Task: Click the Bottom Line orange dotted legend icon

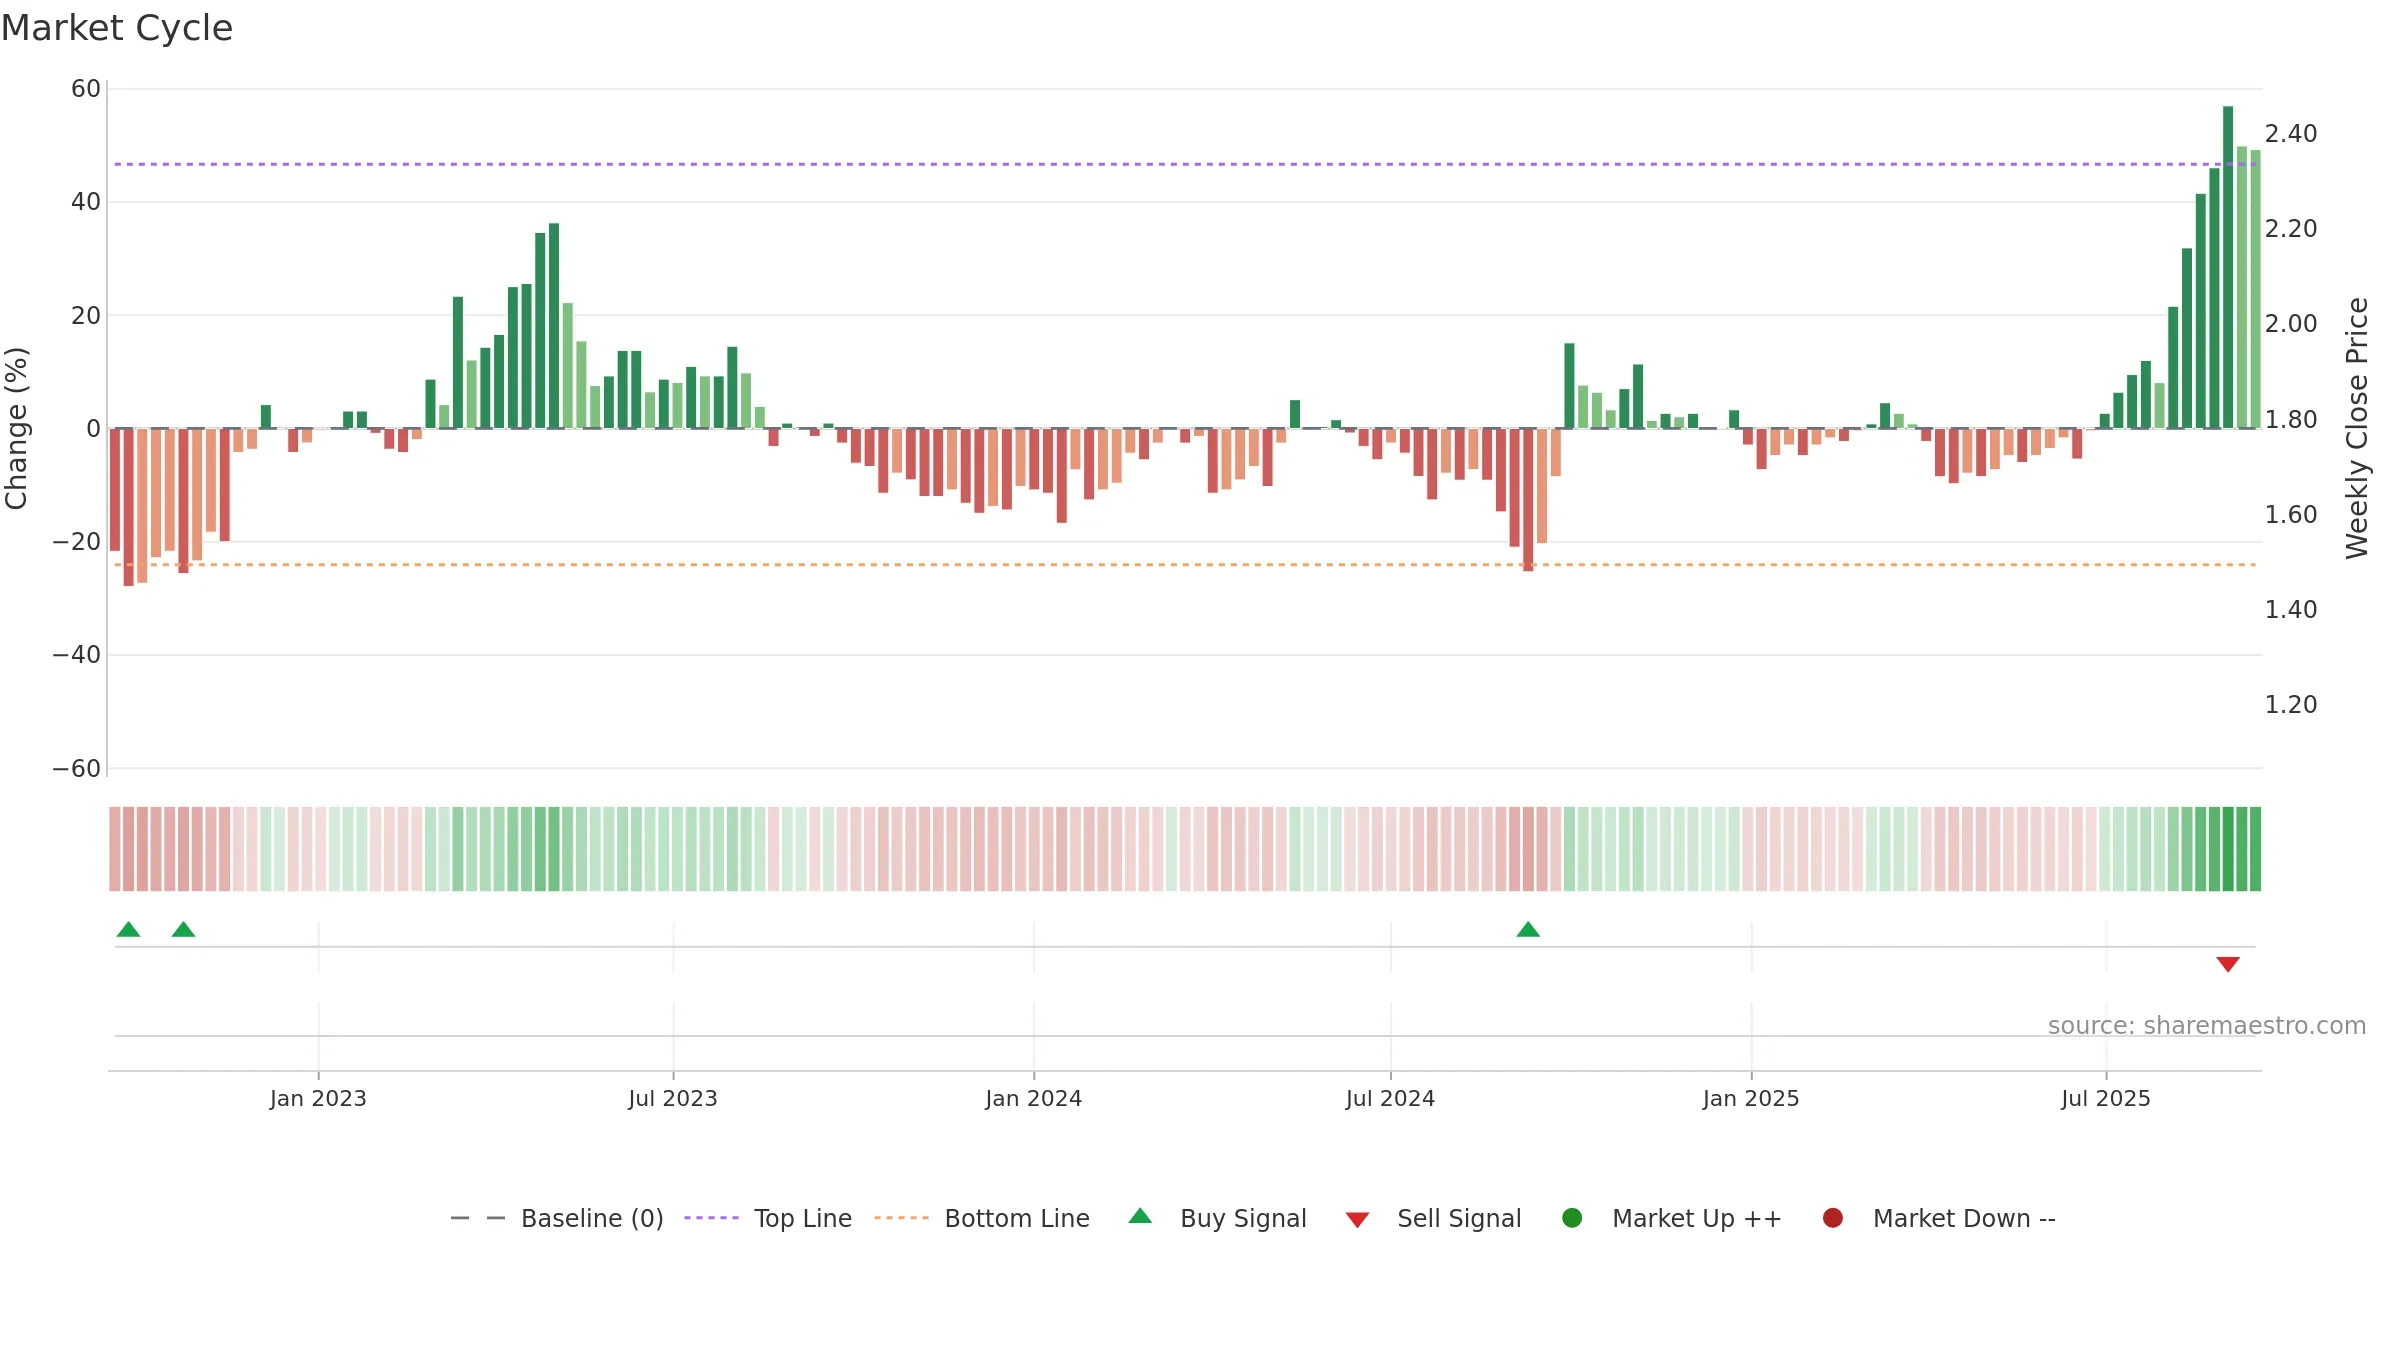Action: pyautogui.click(x=901, y=1218)
